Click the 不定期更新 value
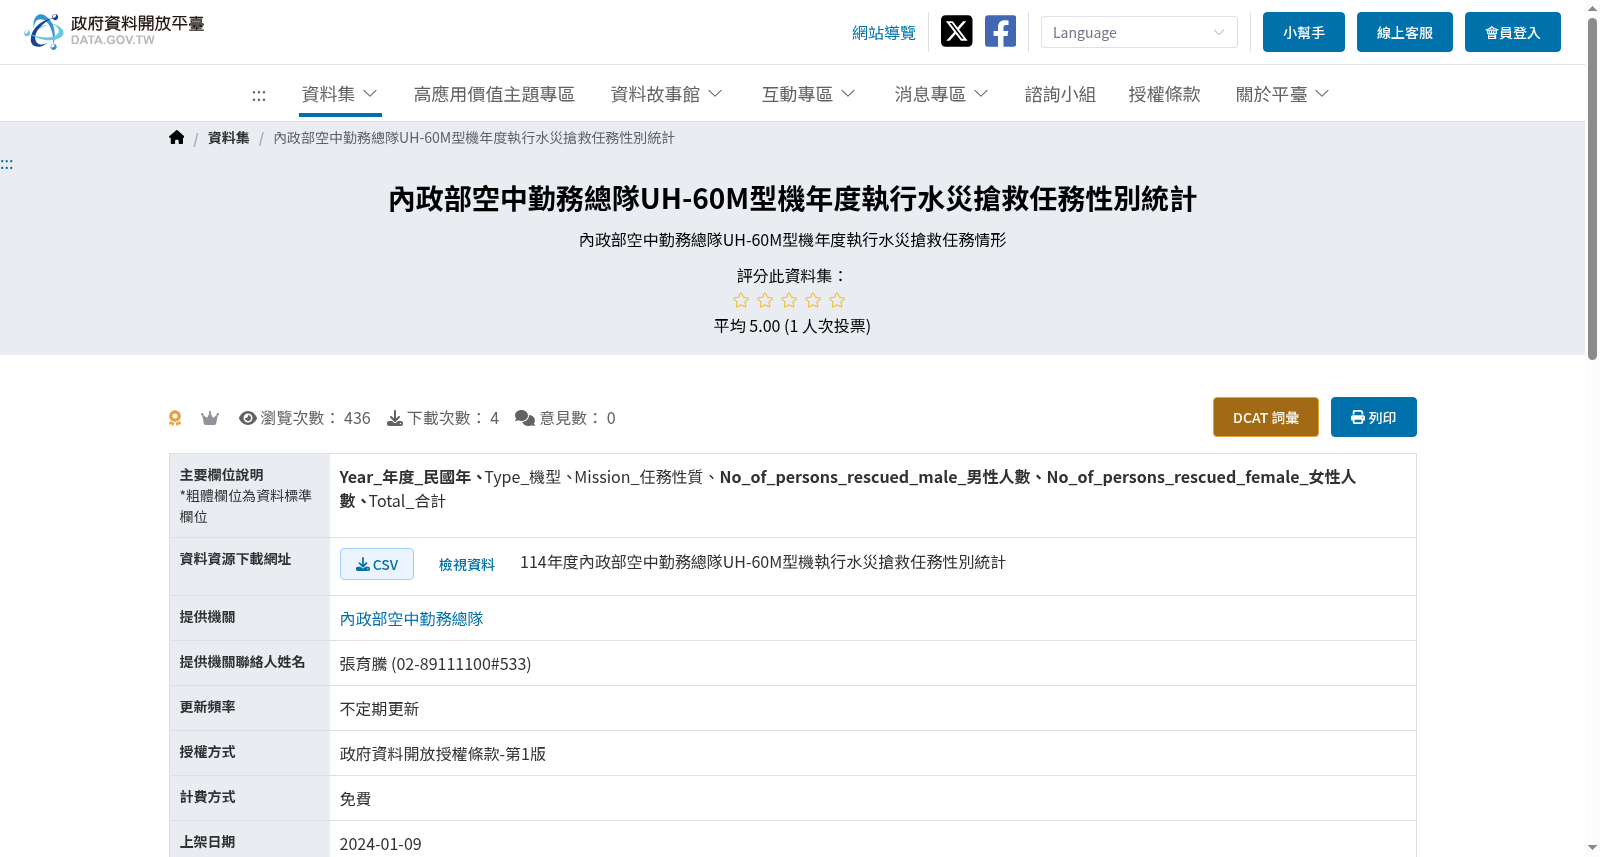 click(379, 709)
